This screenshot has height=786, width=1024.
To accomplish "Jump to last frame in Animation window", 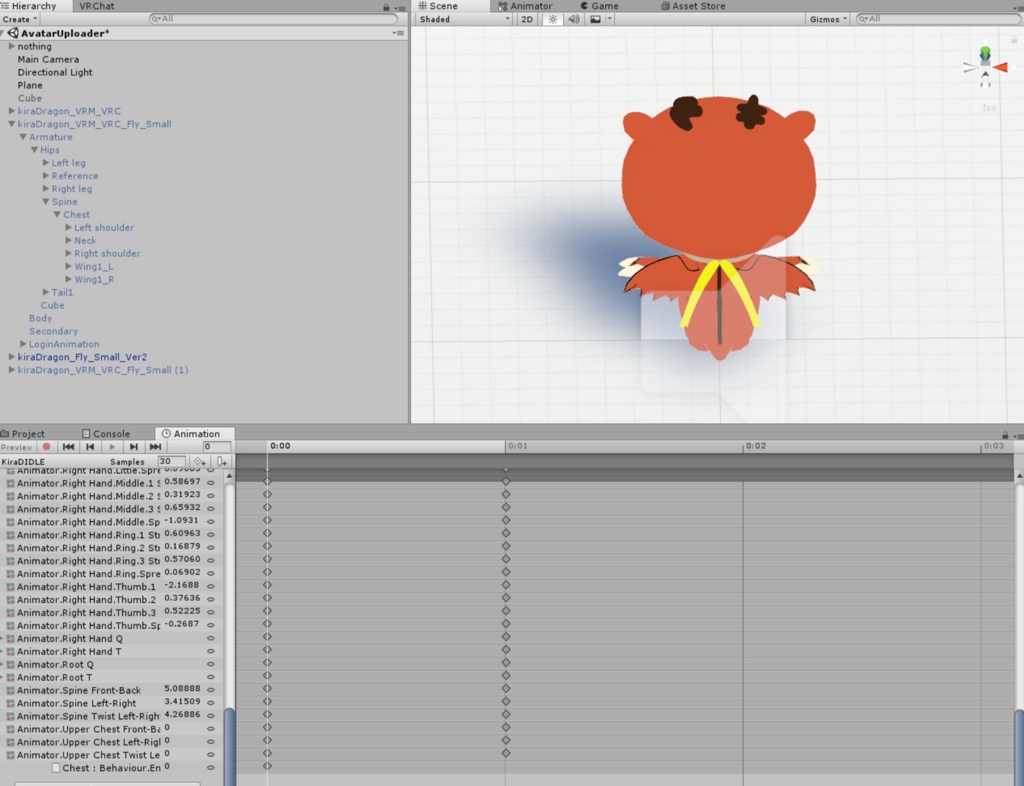I will click(x=155, y=446).
